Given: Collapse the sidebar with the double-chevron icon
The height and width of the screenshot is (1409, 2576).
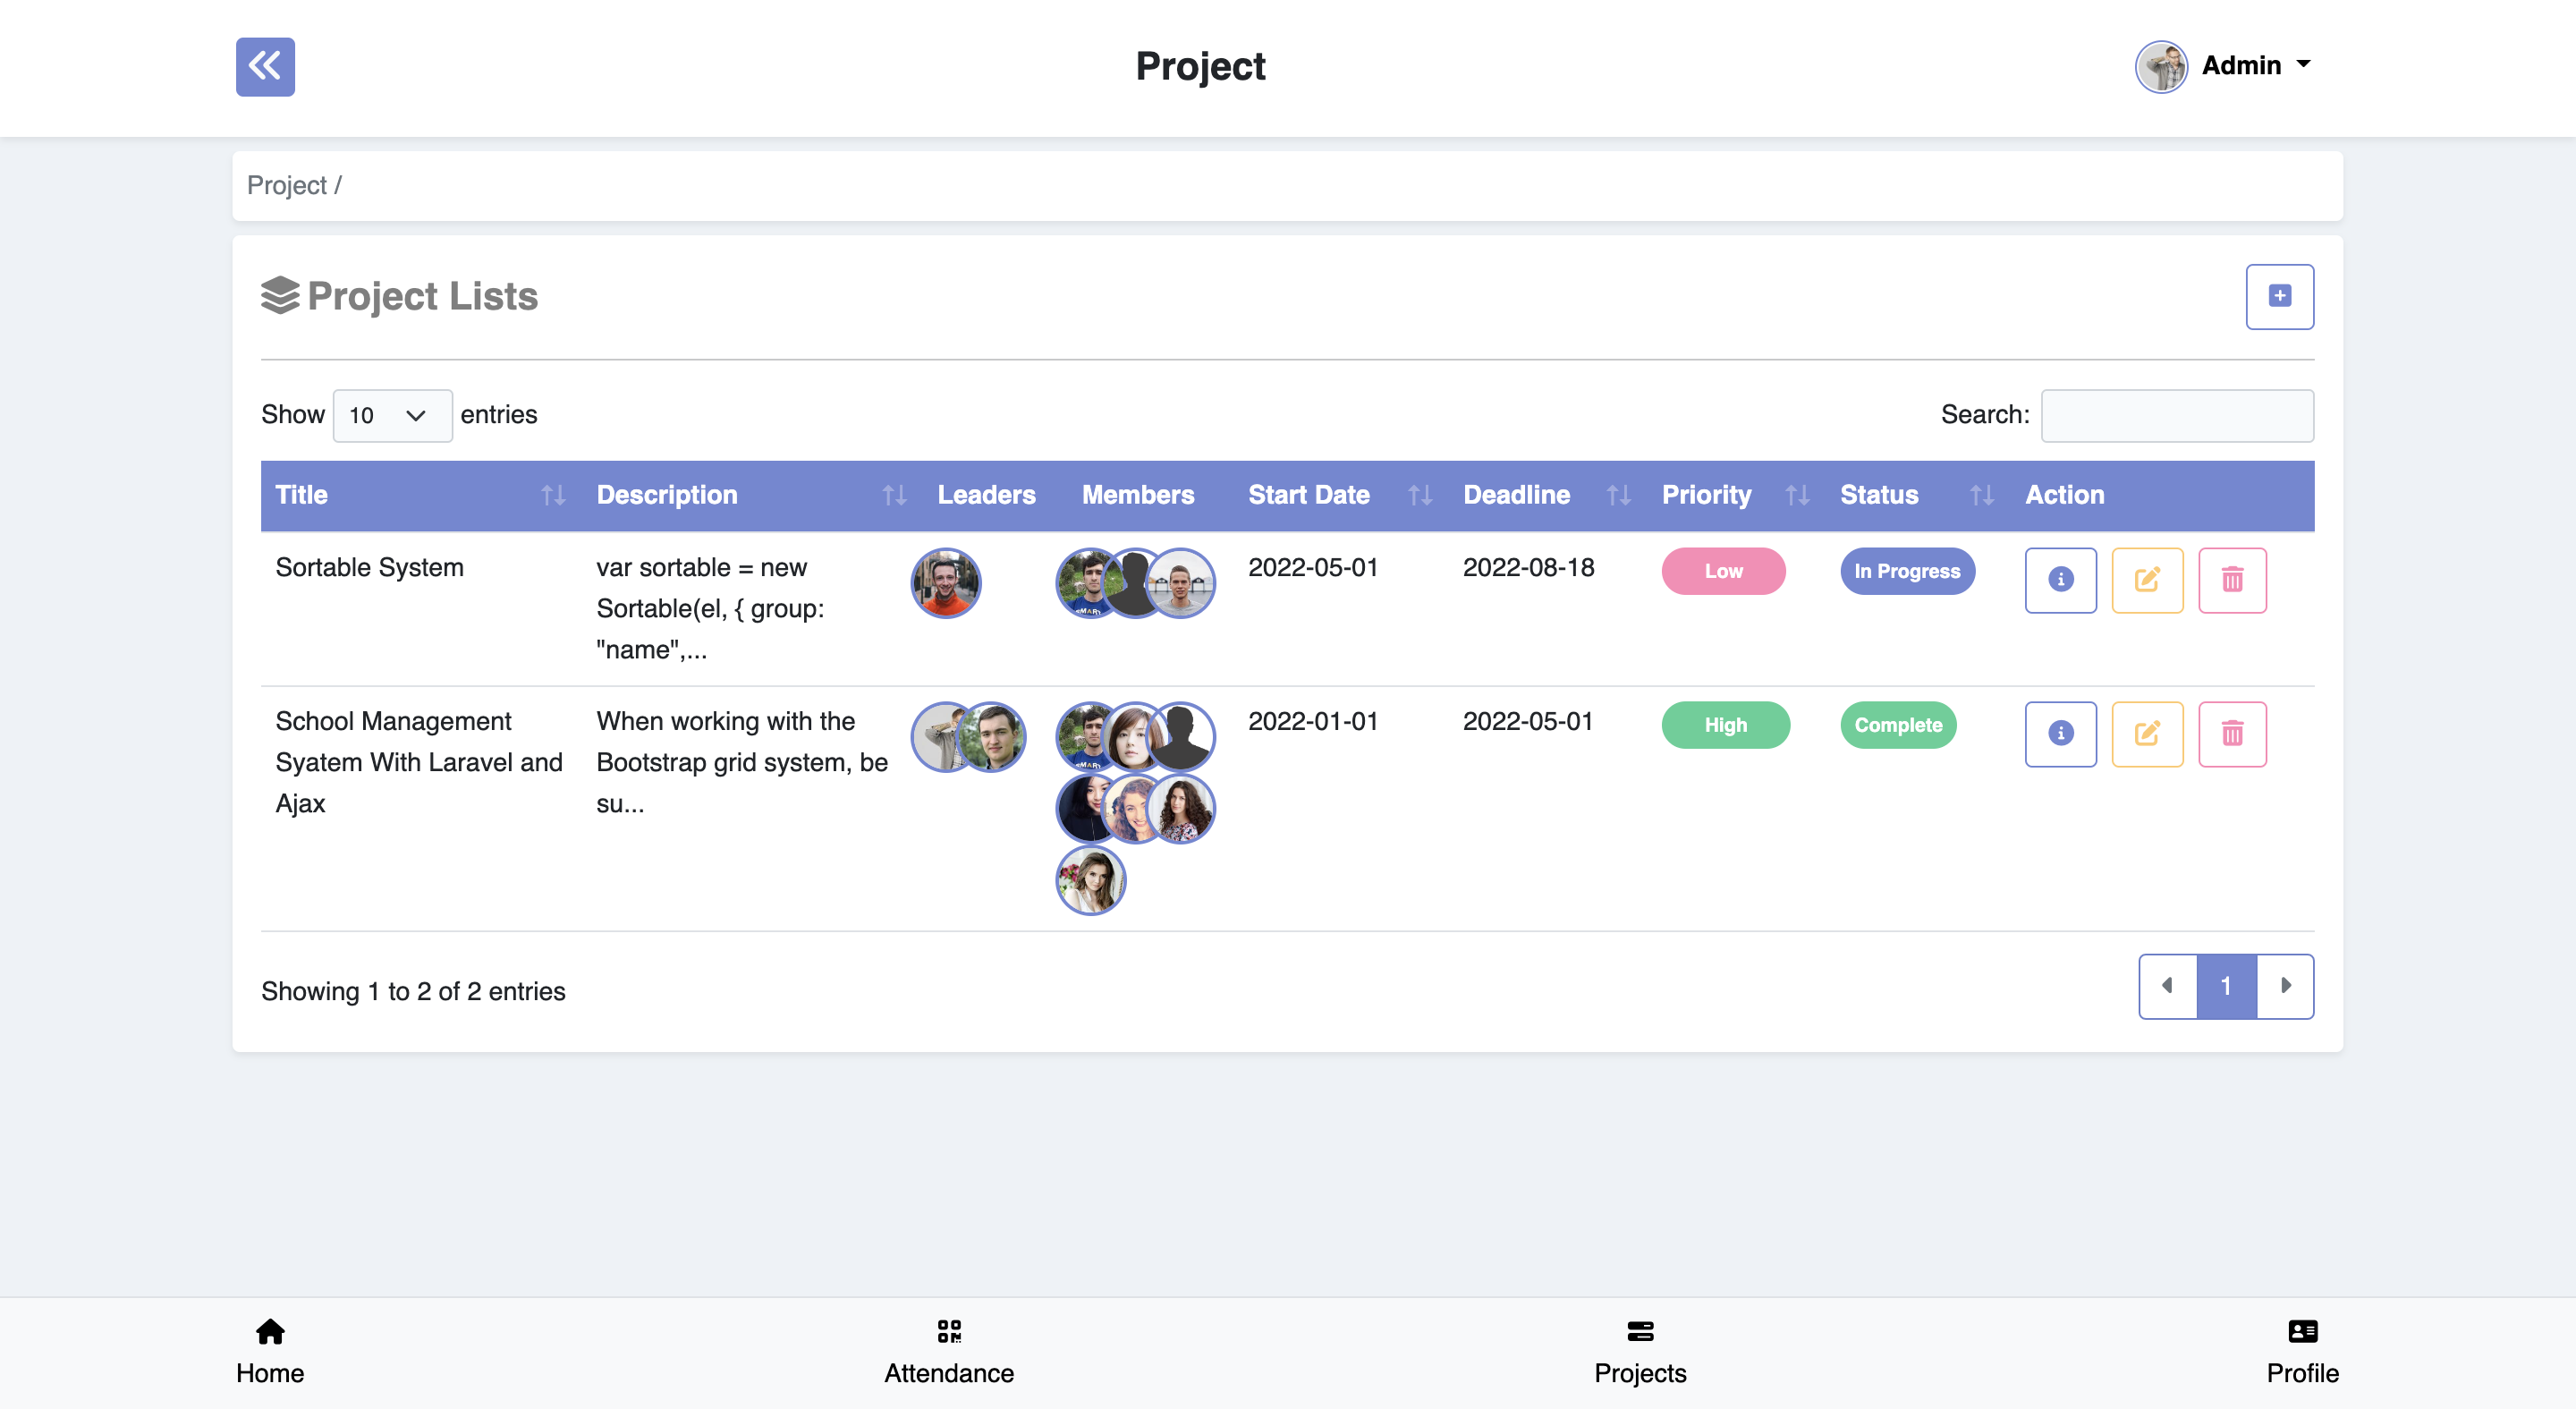Looking at the screenshot, I should pyautogui.click(x=264, y=67).
